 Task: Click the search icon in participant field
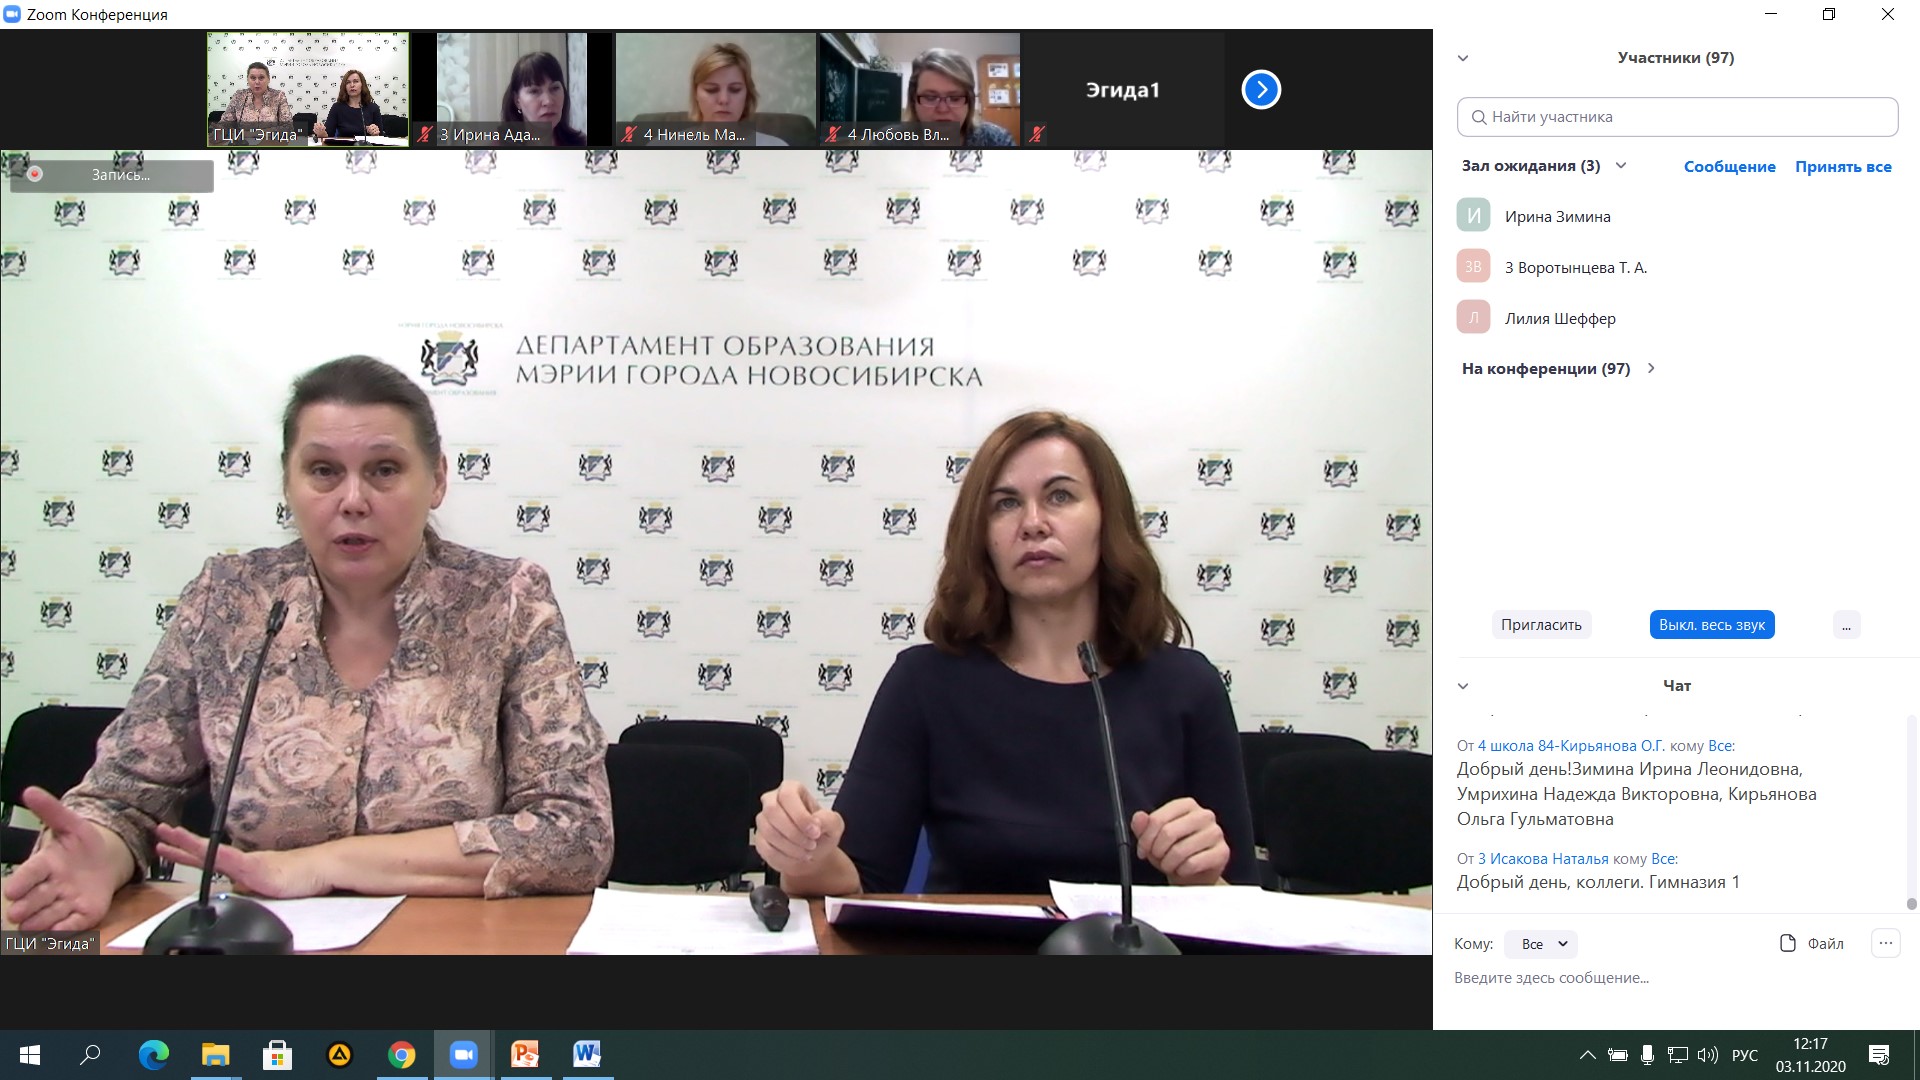pyautogui.click(x=1479, y=117)
